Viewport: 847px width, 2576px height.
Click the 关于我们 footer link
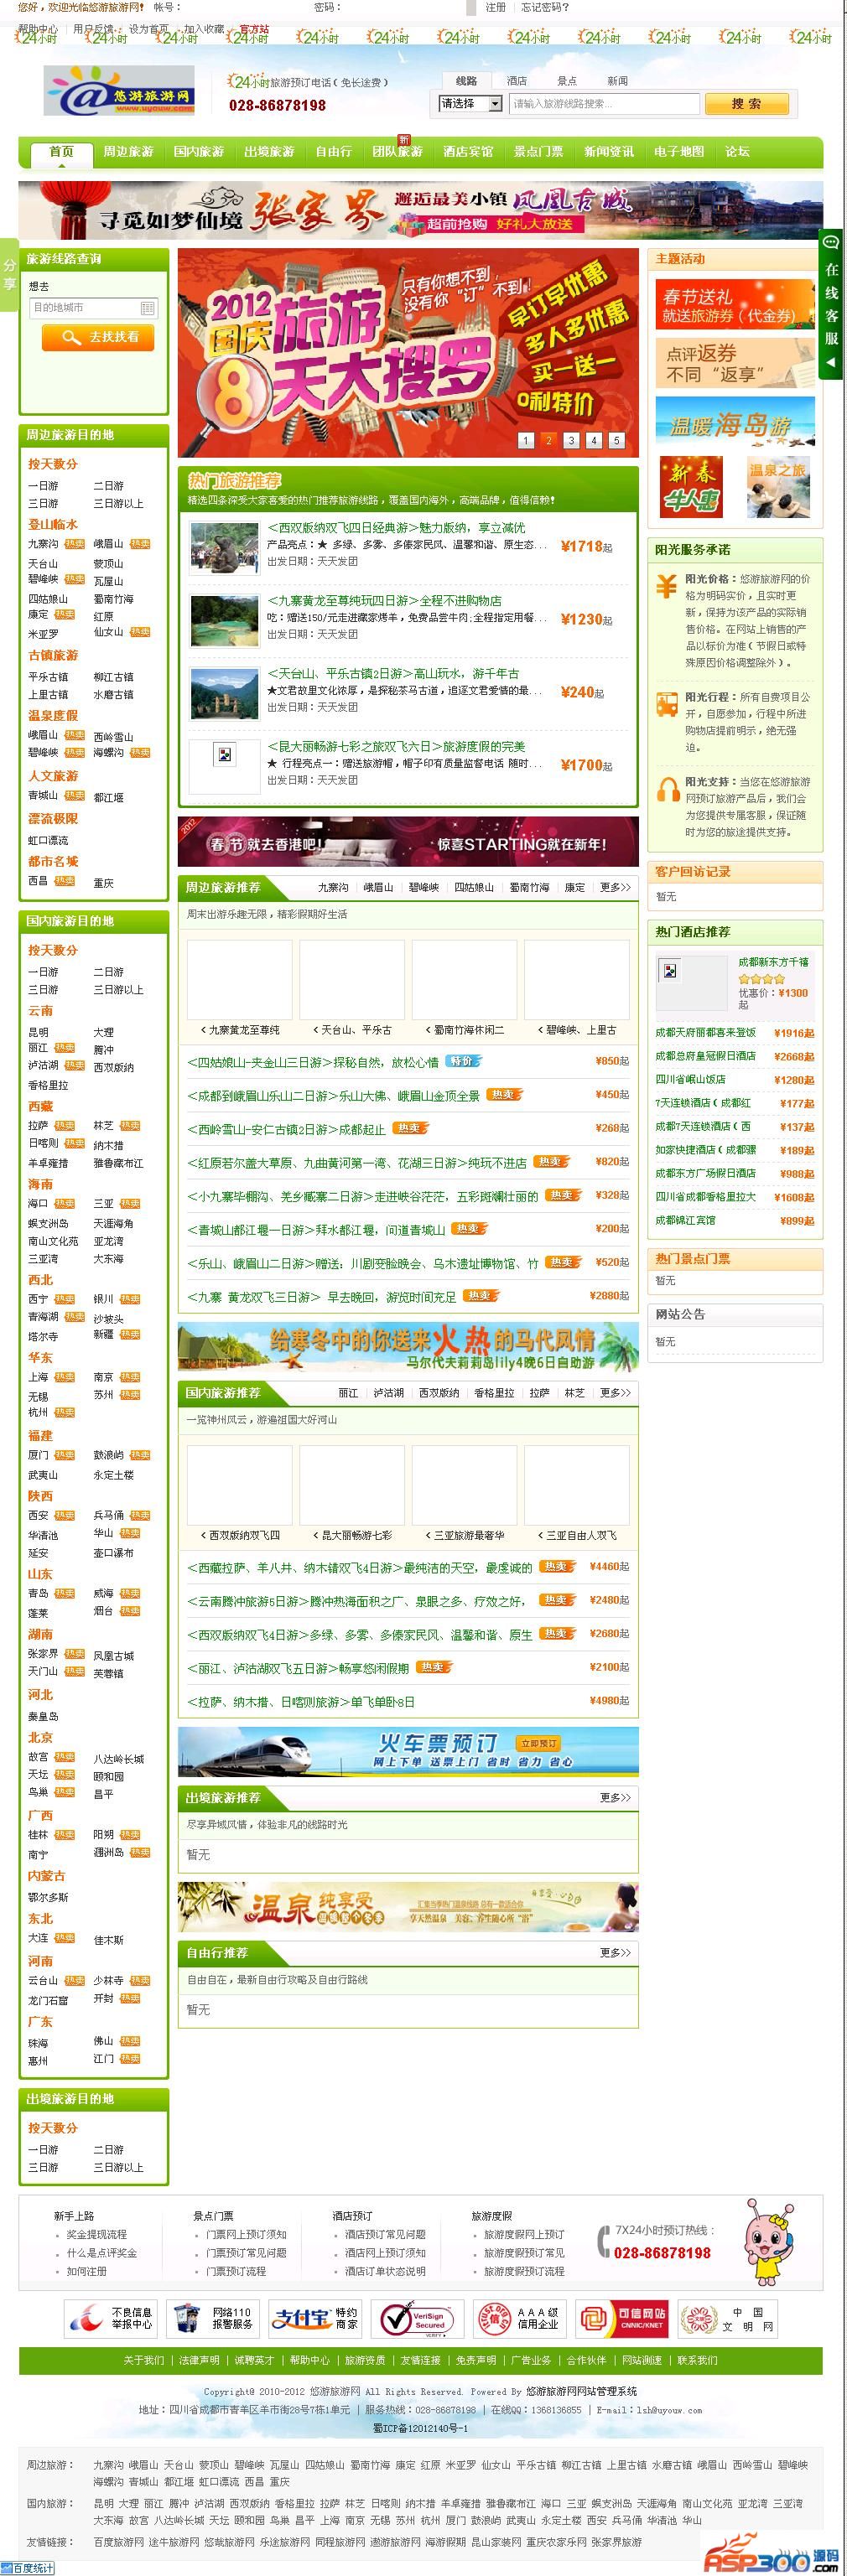pyautogui.click(x=144, y=2360)
